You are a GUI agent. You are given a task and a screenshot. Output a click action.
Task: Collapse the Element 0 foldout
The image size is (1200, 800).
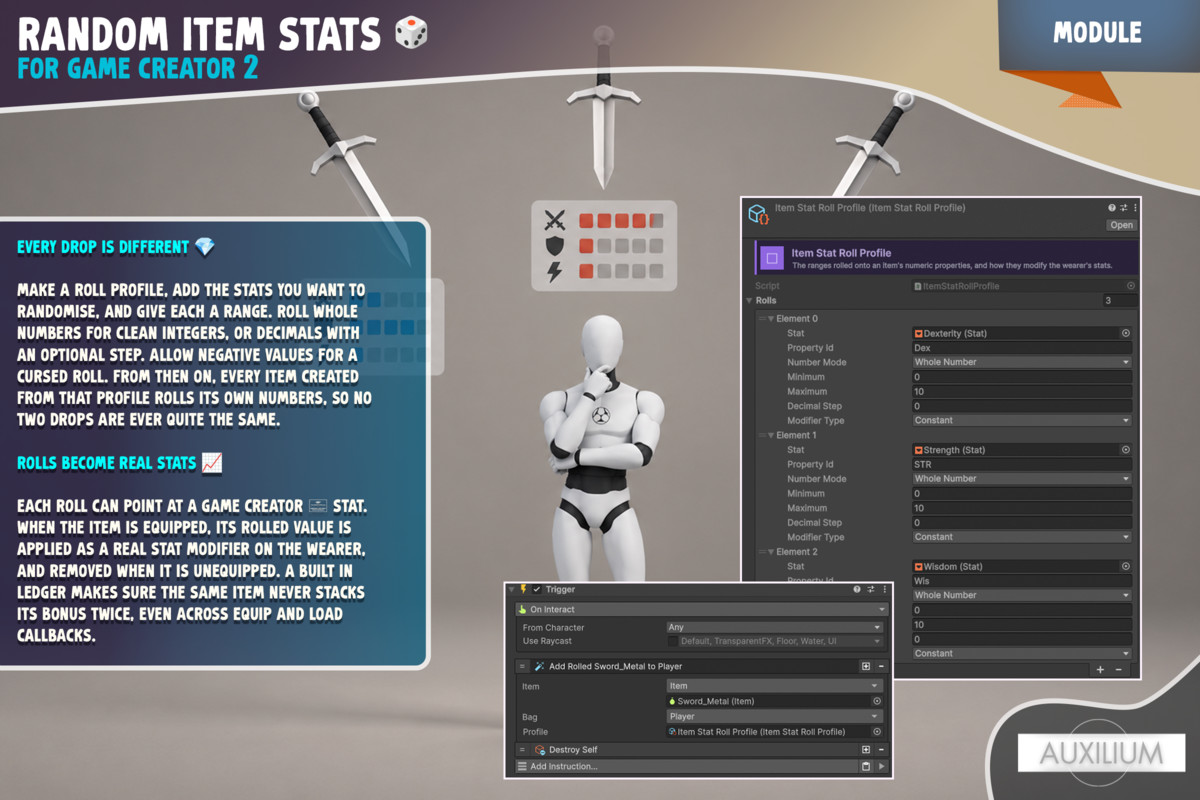771,319
